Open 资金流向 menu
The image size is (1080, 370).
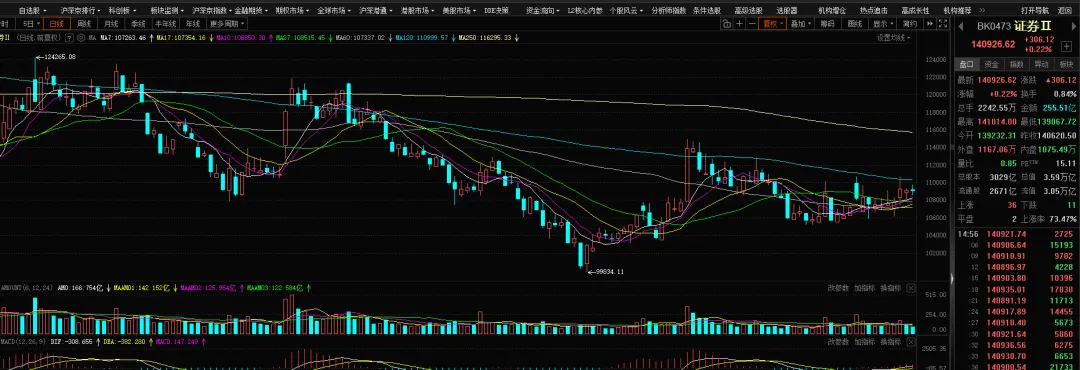542,11
